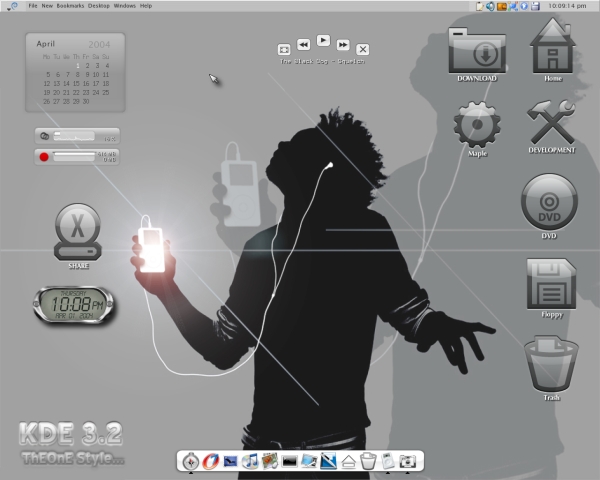Open the DVD disc icon
600x480 pixels.
coord(549,202)
